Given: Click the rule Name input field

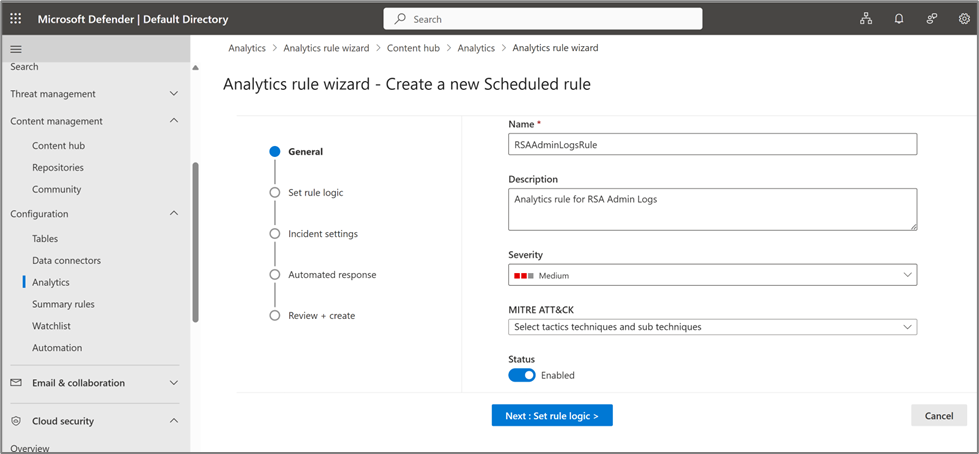Looking at the screenshot, I should [x=712, y=144].
